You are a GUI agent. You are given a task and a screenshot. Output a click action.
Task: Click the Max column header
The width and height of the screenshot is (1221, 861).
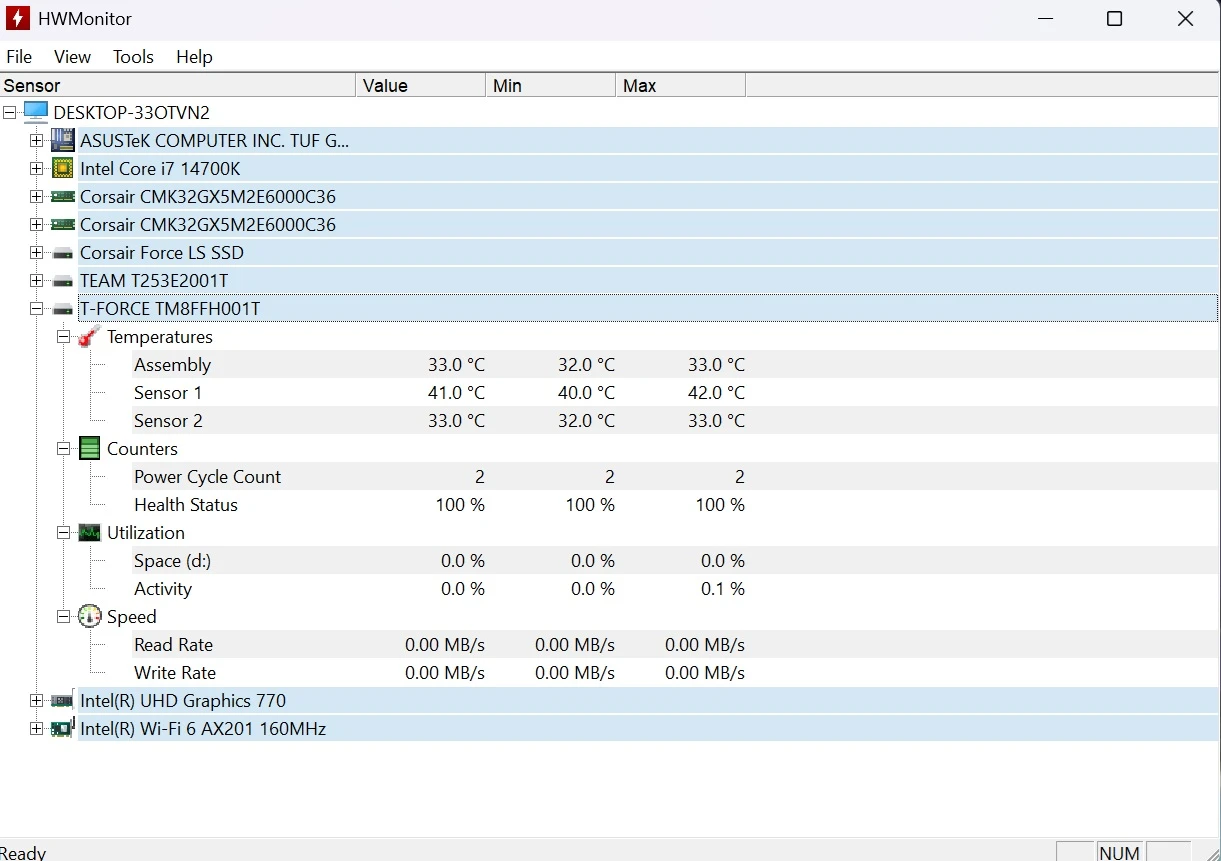[x=680, y=86]
